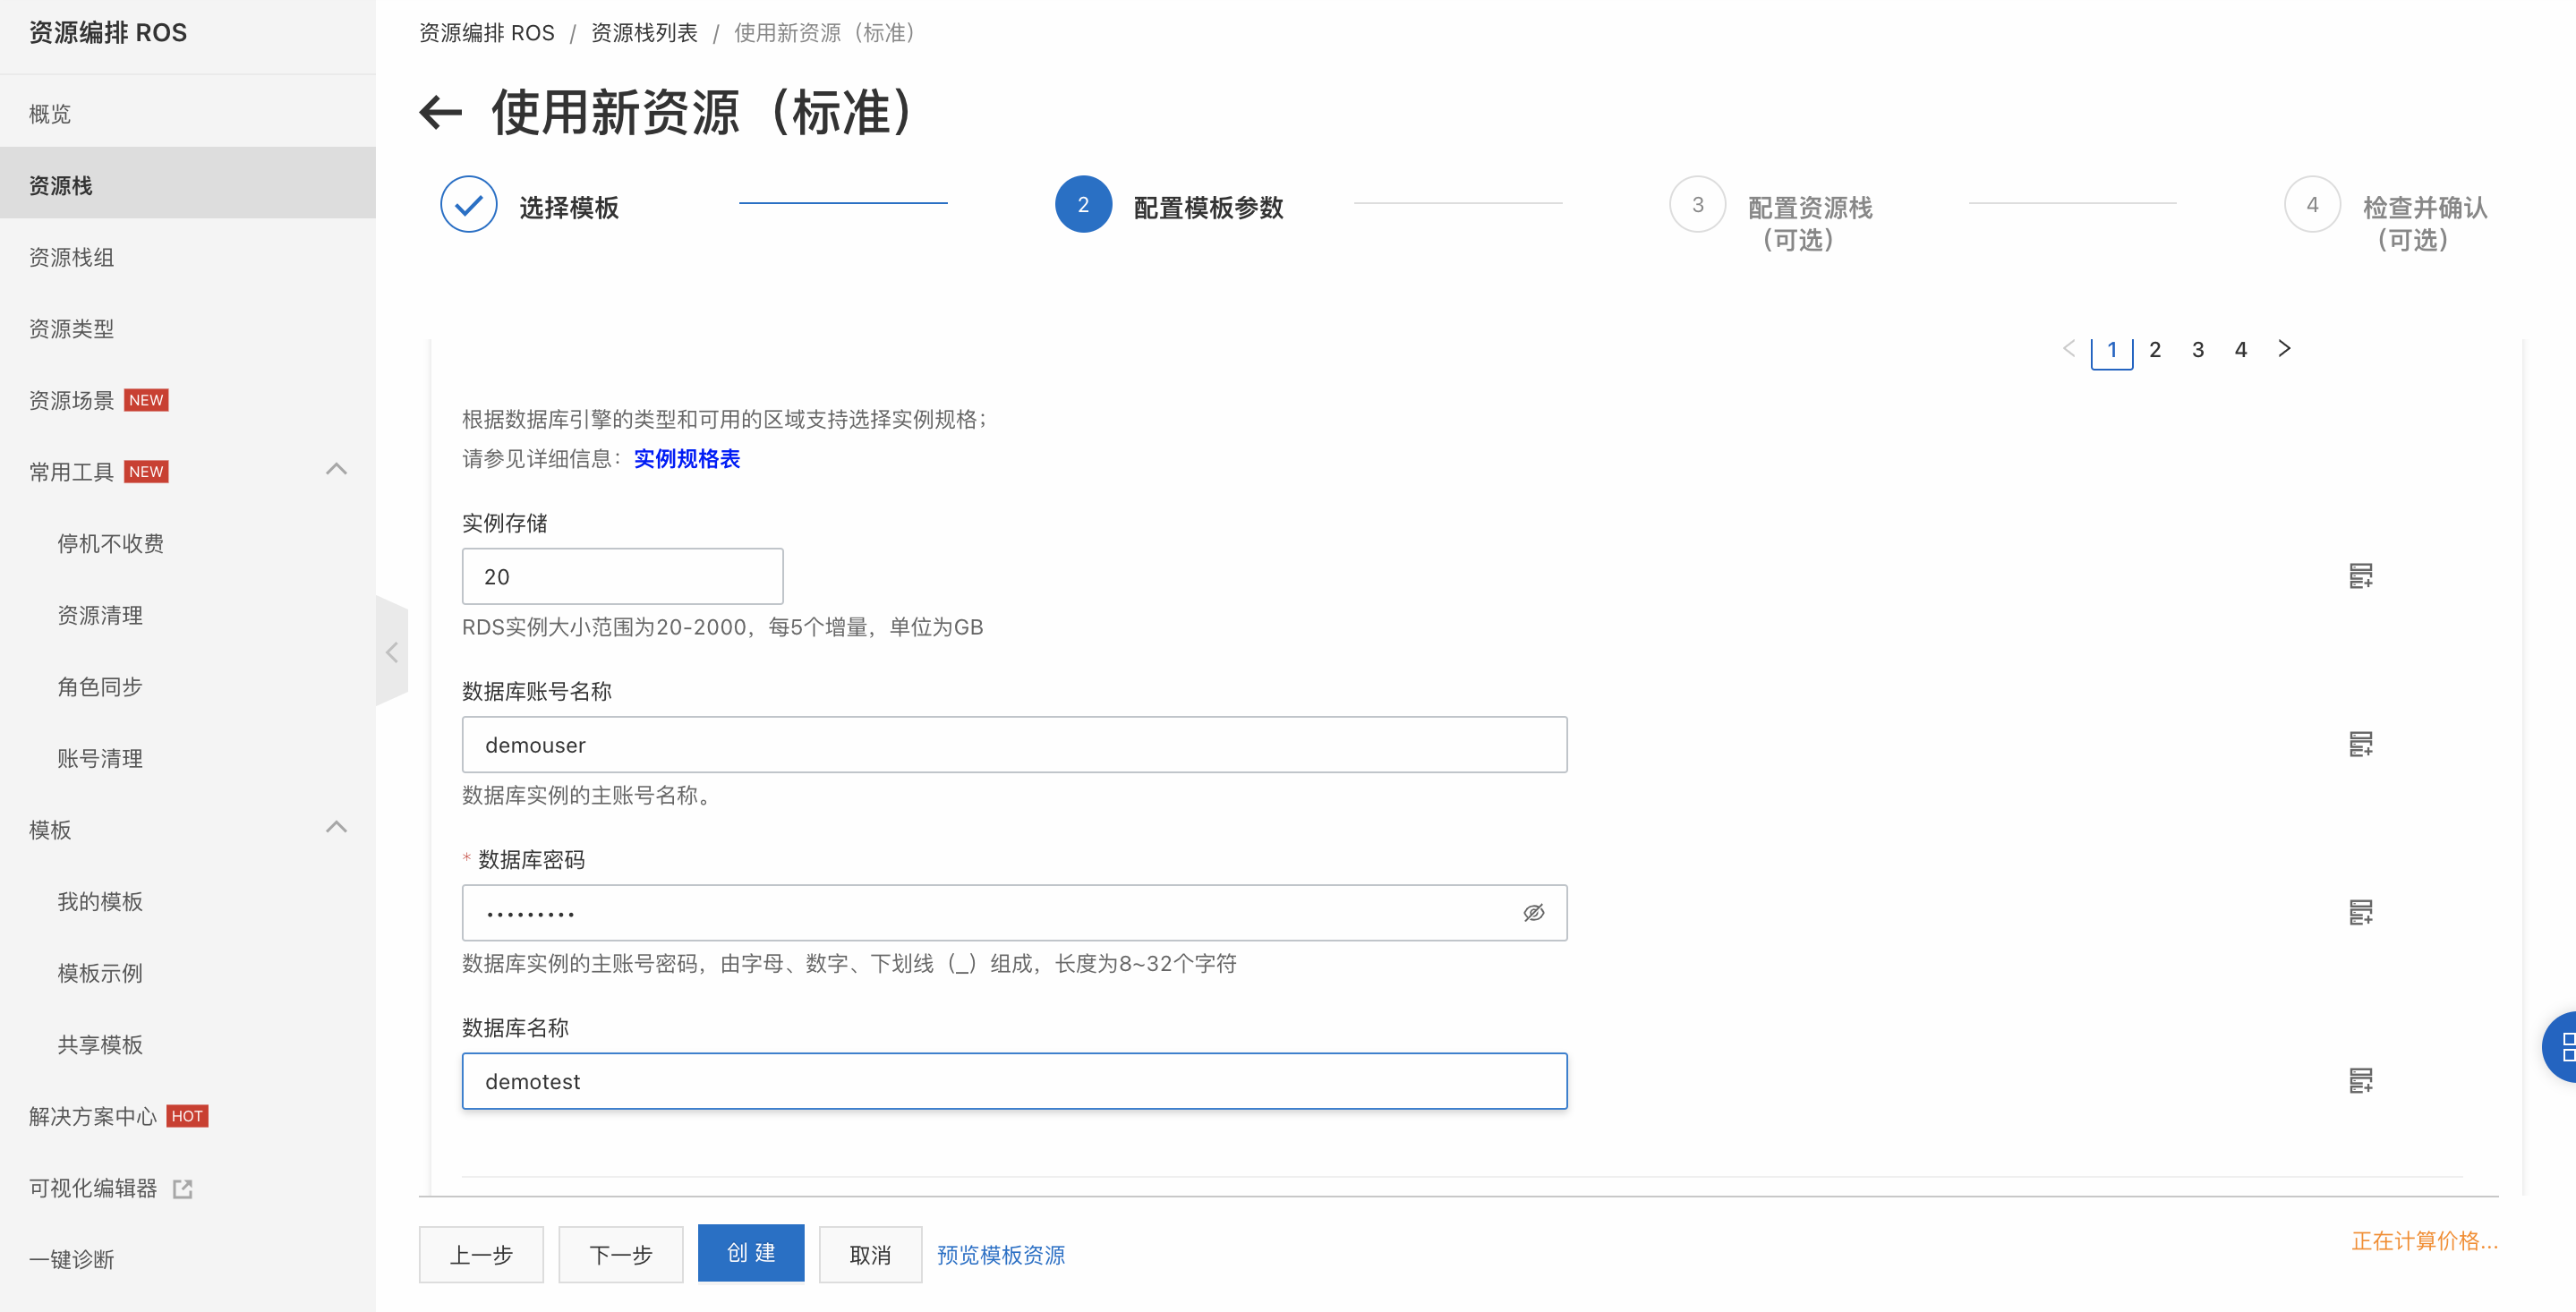Click inside the demotest database name field
This screenshot has height=1312, width=2576.
(1013, 1081)
